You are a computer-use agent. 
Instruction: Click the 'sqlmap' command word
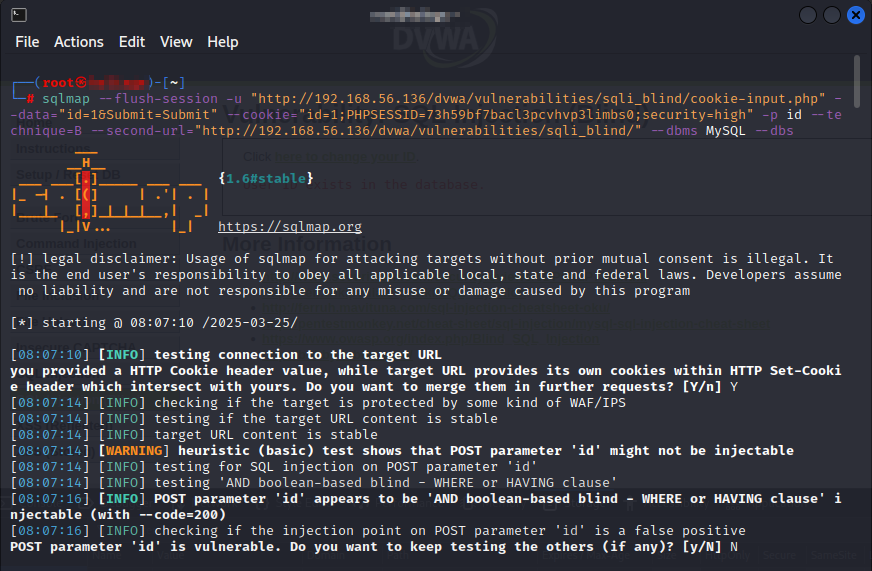tap(66, 99)
